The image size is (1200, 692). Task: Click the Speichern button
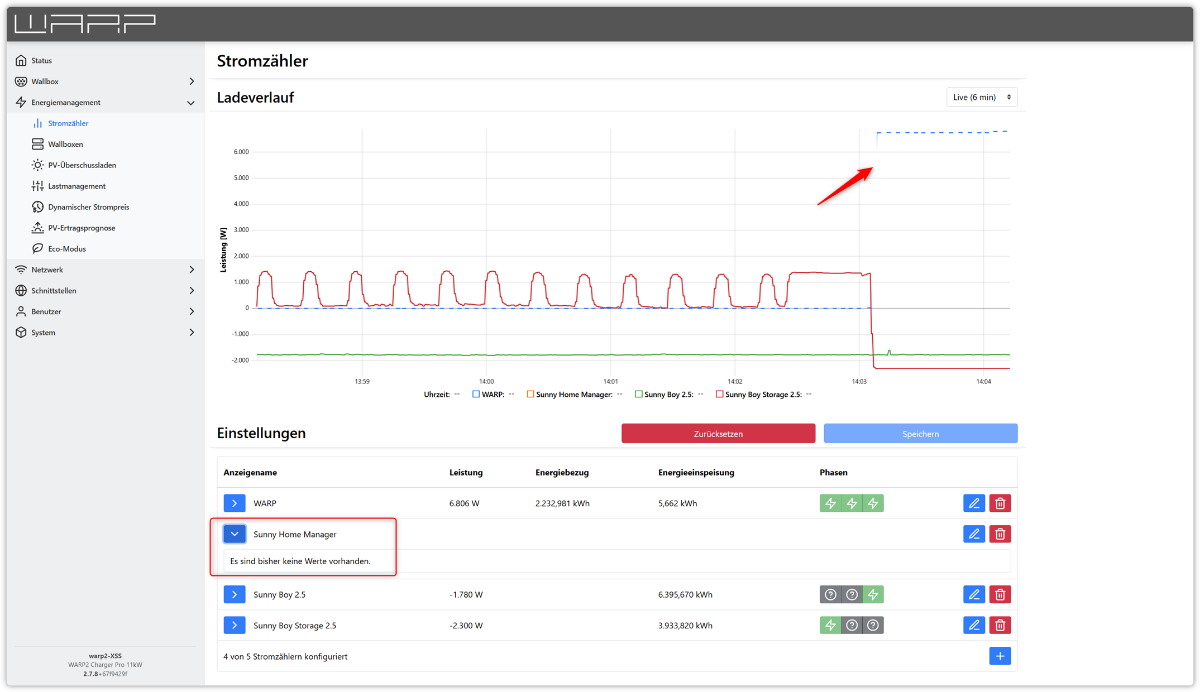coord(921,433)
